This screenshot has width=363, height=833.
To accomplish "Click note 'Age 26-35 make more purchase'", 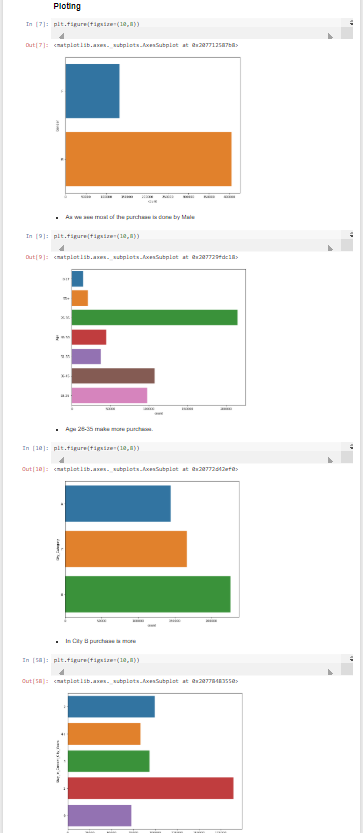I will (109, 429).
